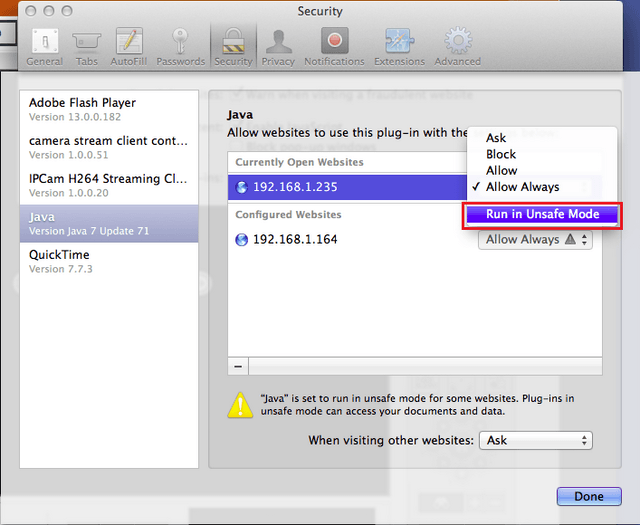Click the yellow unsafe mode warning icon

pos(240,405)
